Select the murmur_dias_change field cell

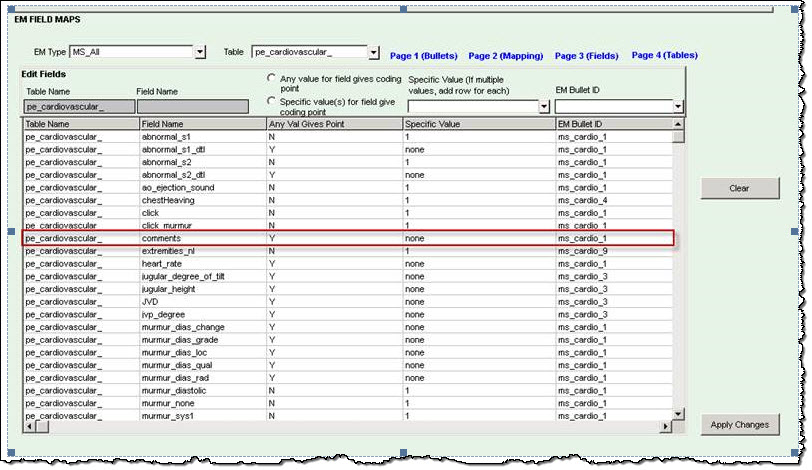(203, 327)
